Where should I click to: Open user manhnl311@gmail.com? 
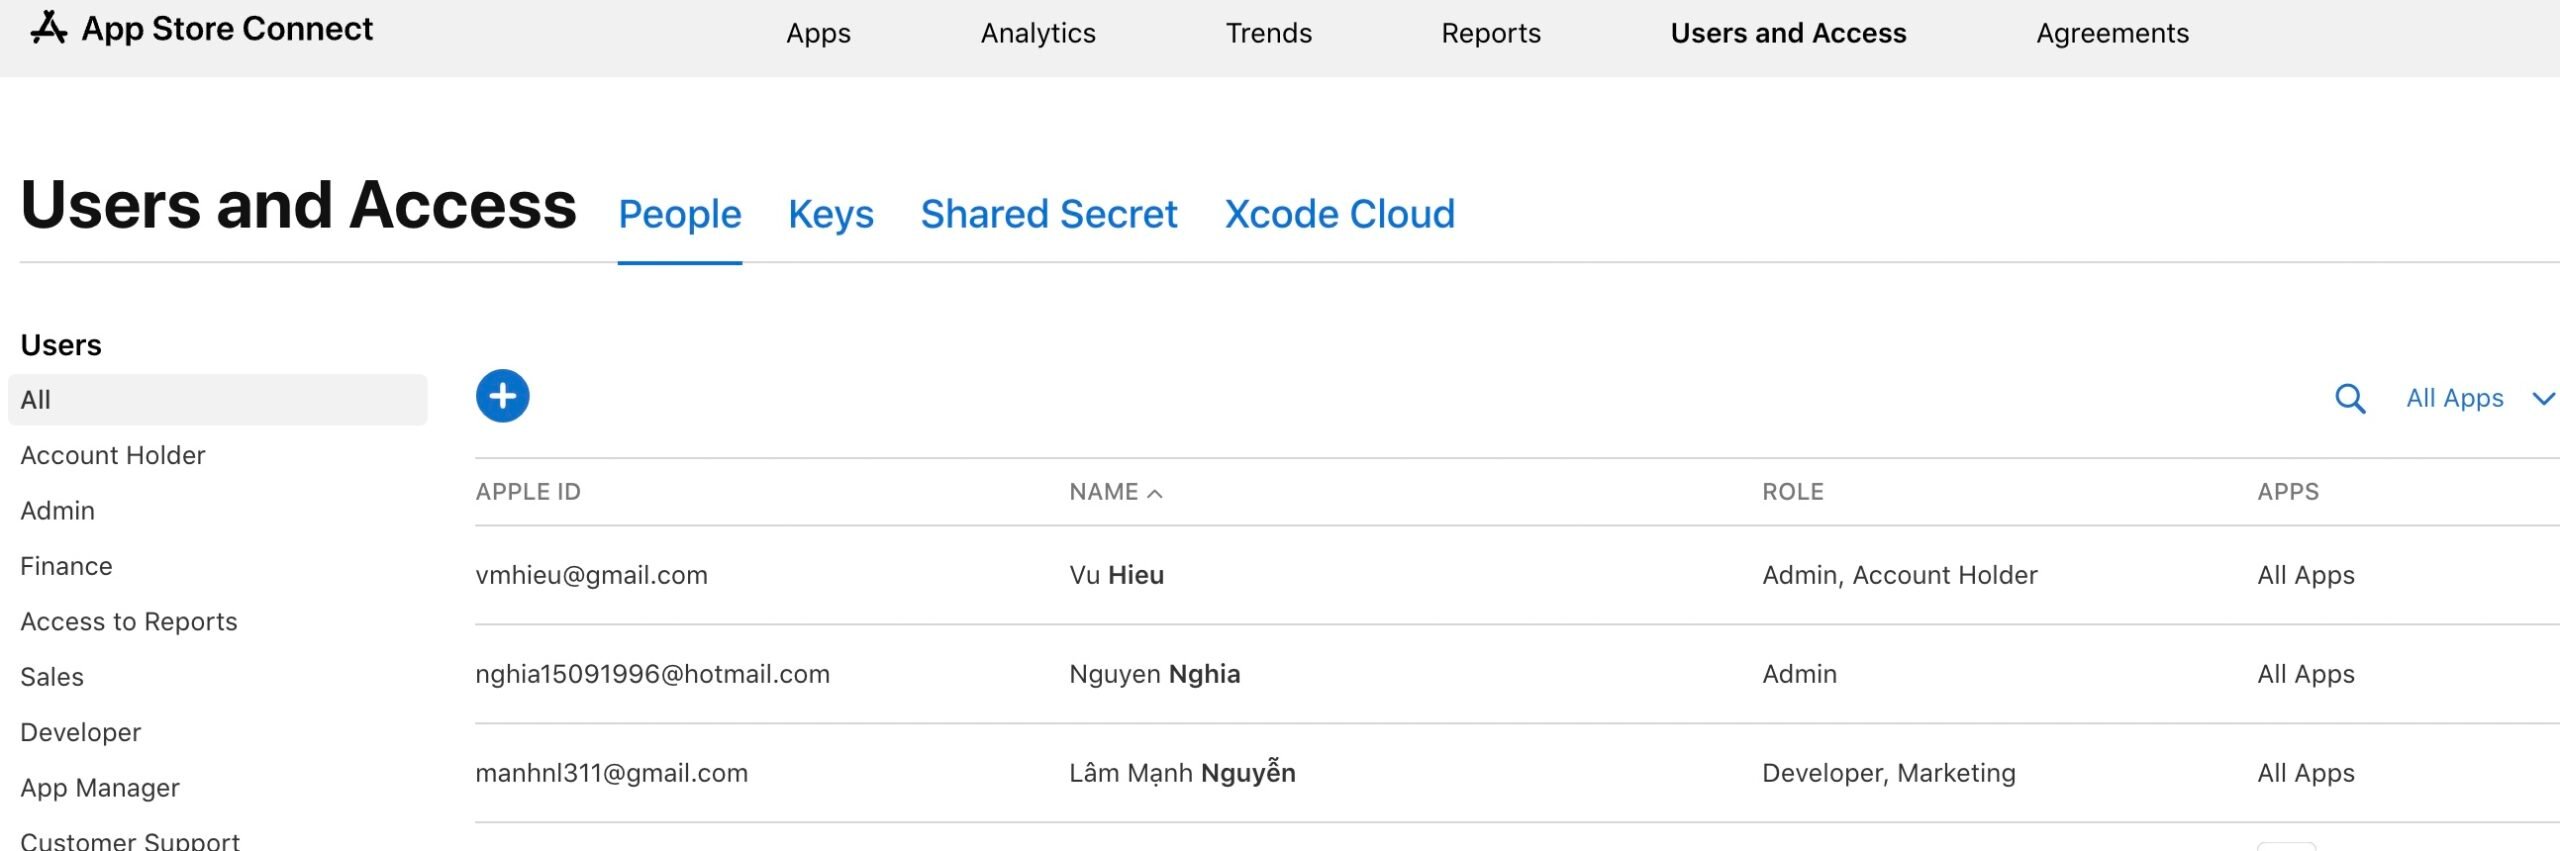tap(611, 773)
